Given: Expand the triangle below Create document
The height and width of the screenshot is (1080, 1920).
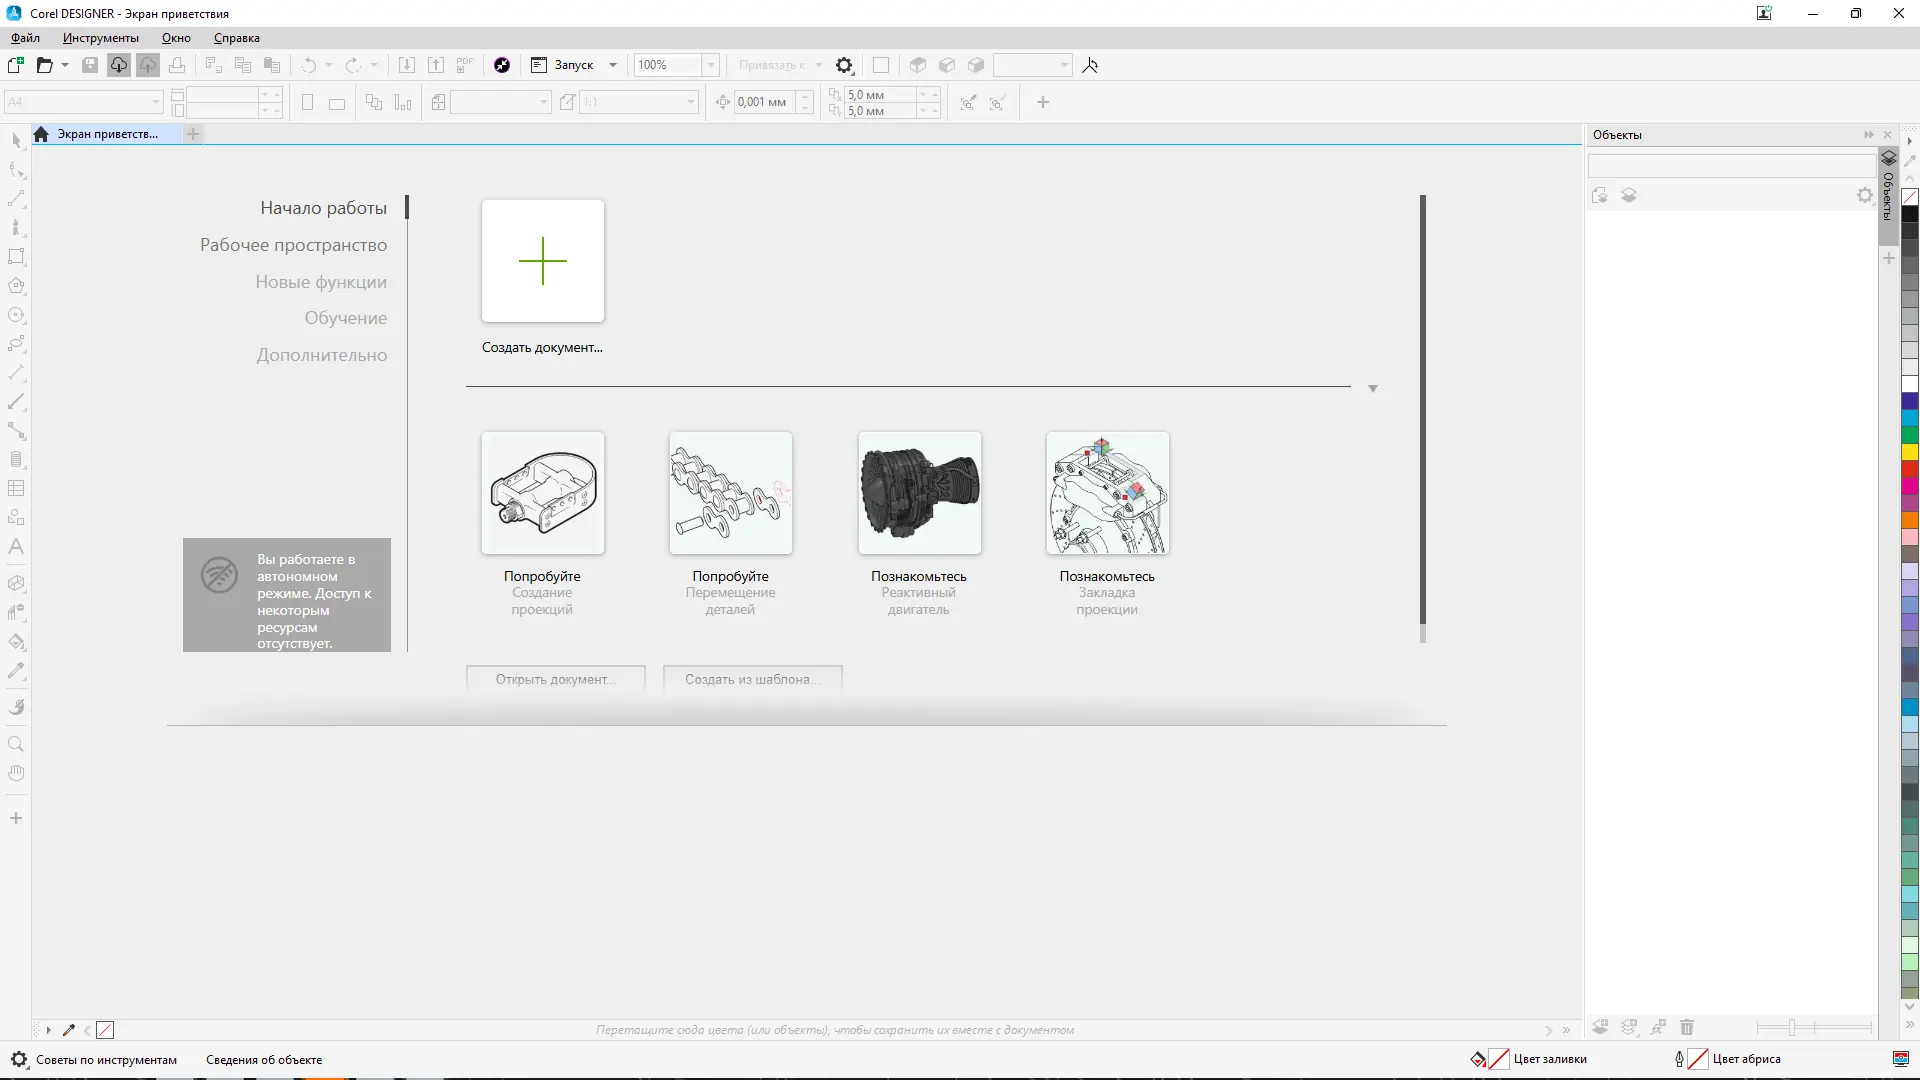Looking at the screenshot, I should pyautogui.click(x=1372, y=389).
